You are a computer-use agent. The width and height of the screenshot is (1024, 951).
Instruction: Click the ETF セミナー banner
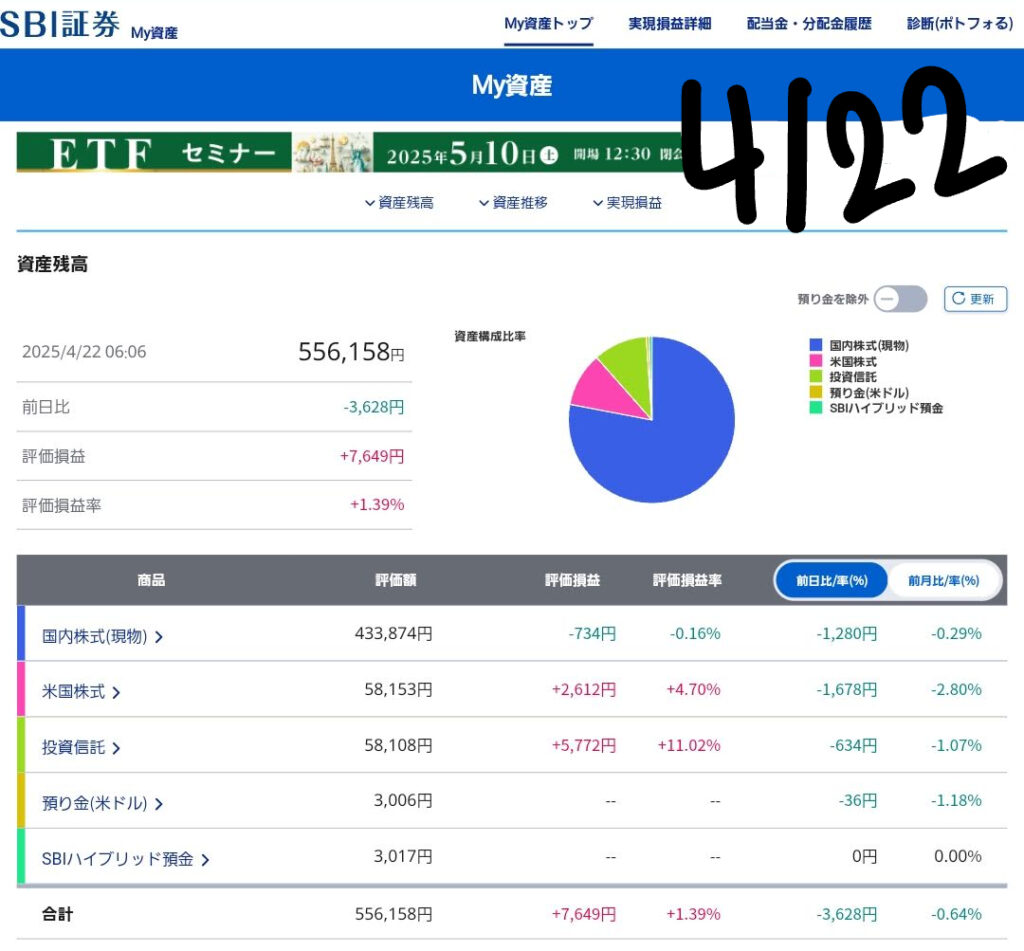(x=350, y=153)
